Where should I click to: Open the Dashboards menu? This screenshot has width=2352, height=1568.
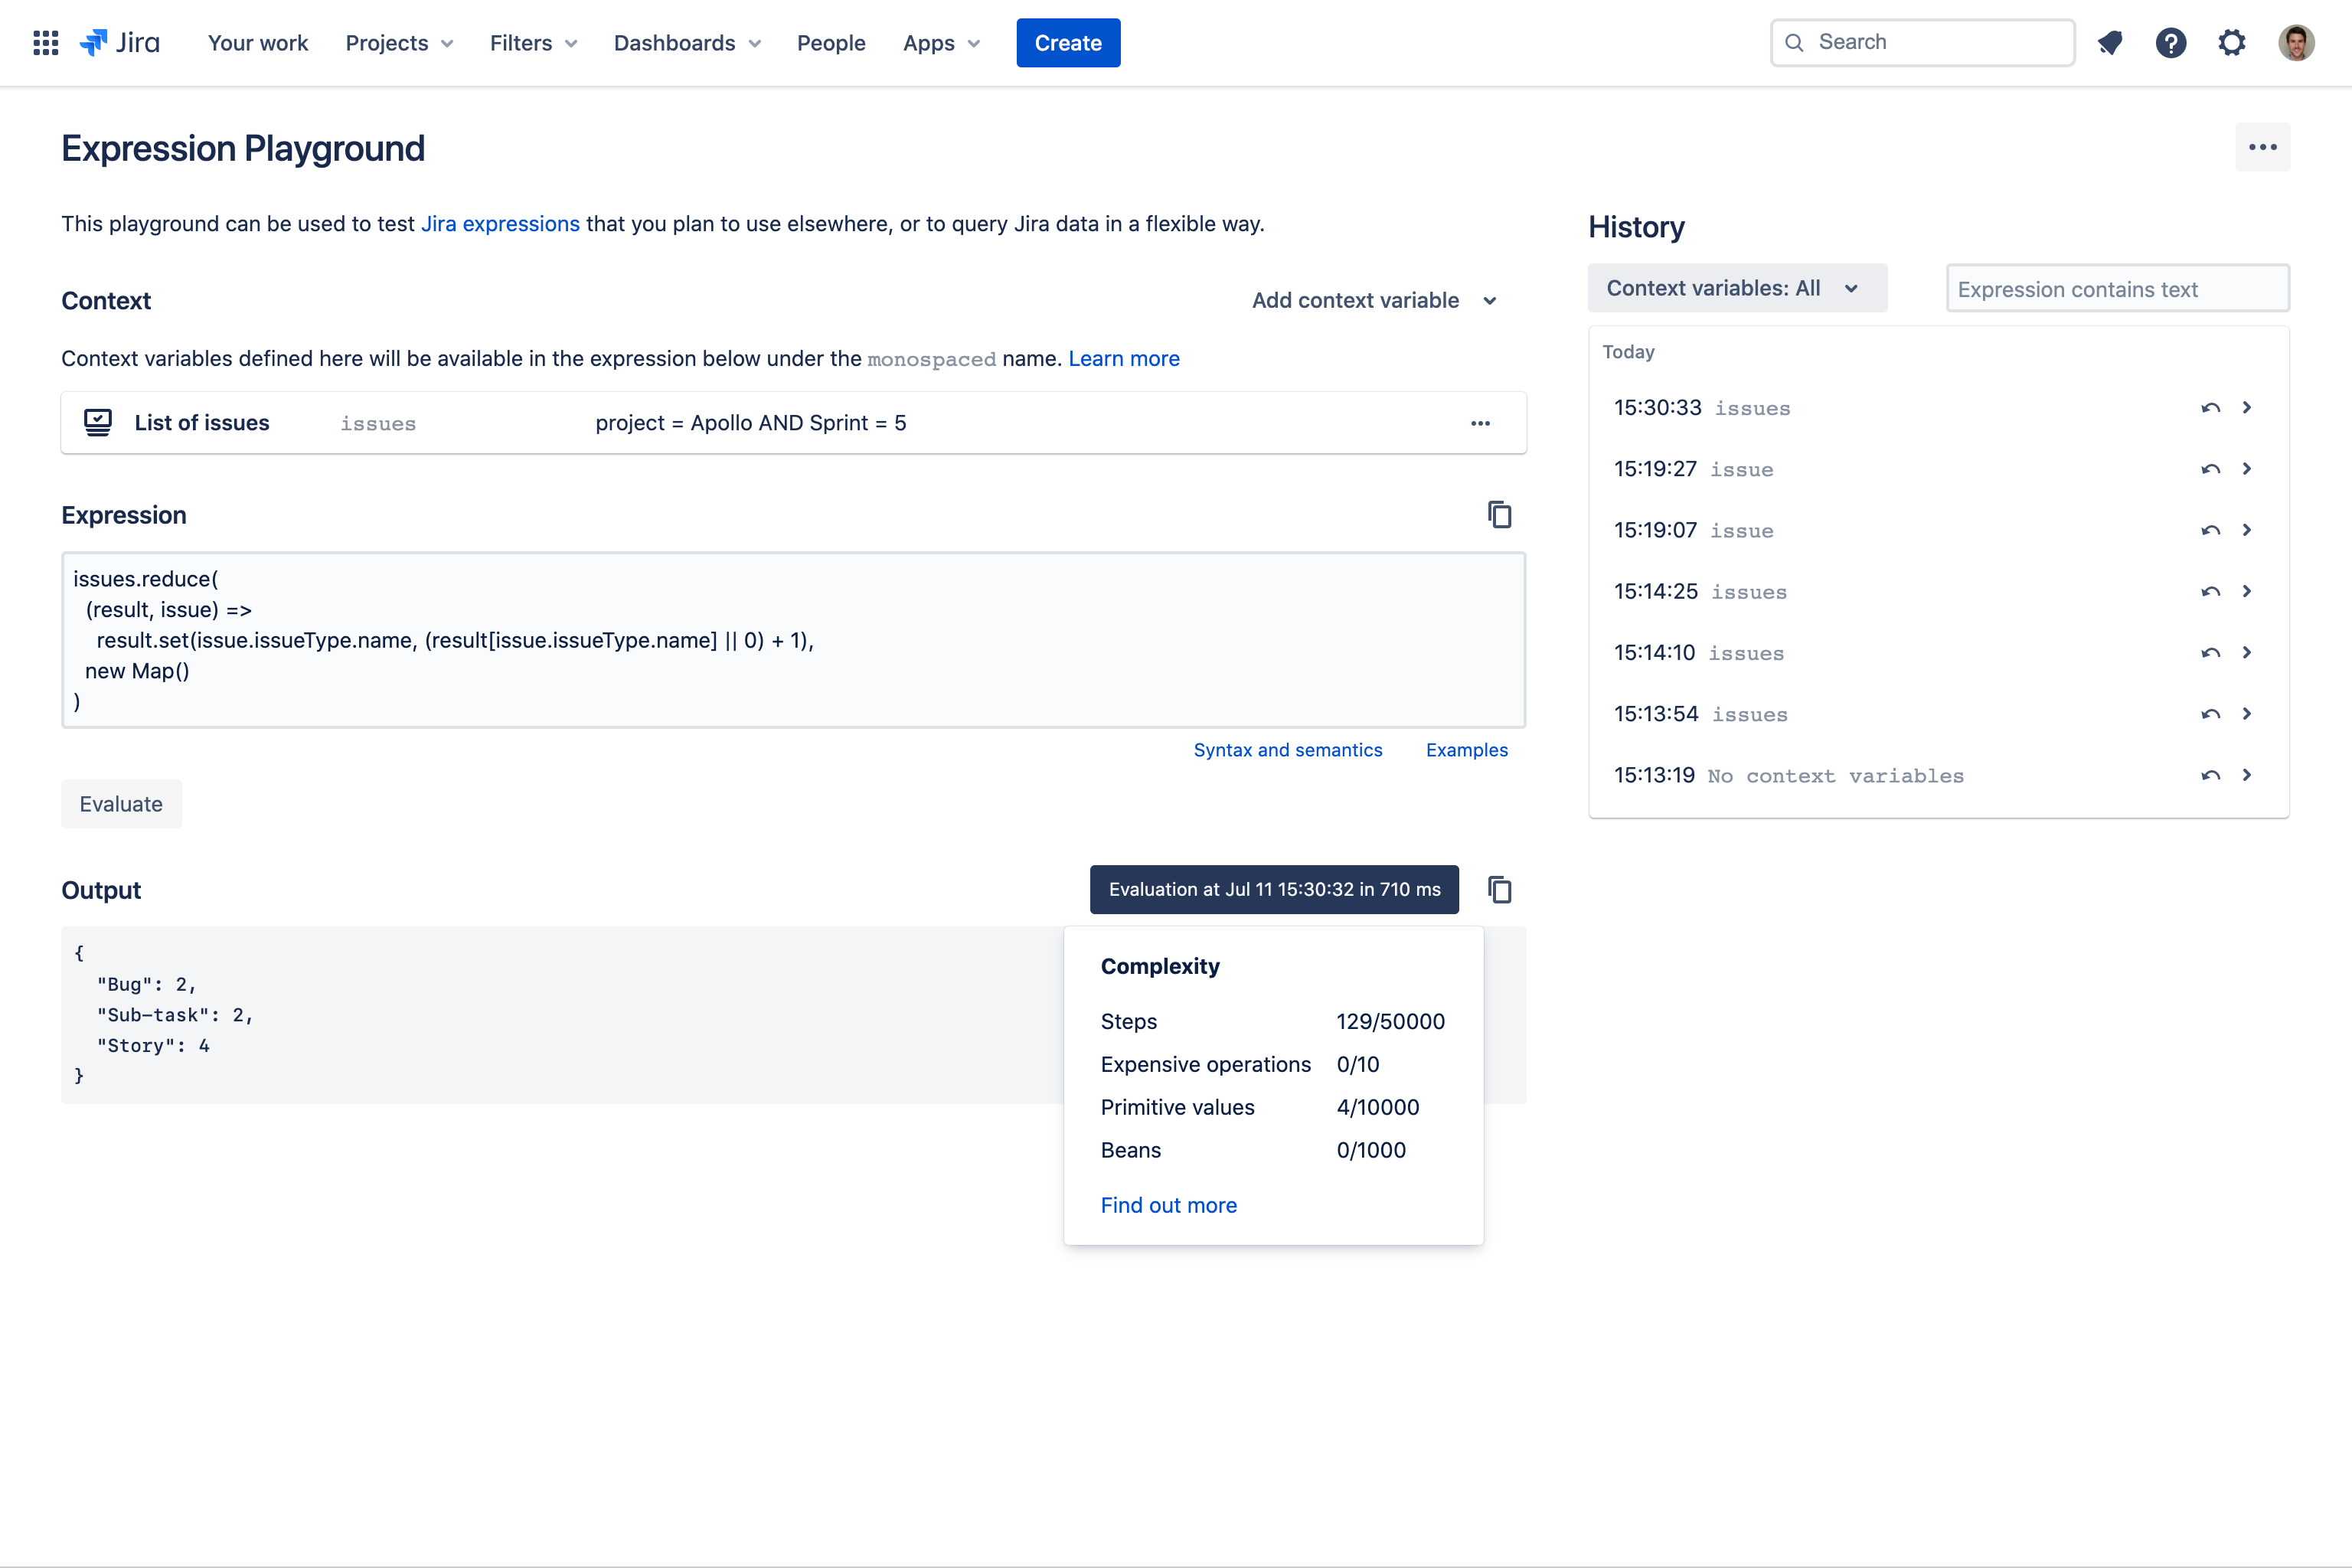[687, 43]
